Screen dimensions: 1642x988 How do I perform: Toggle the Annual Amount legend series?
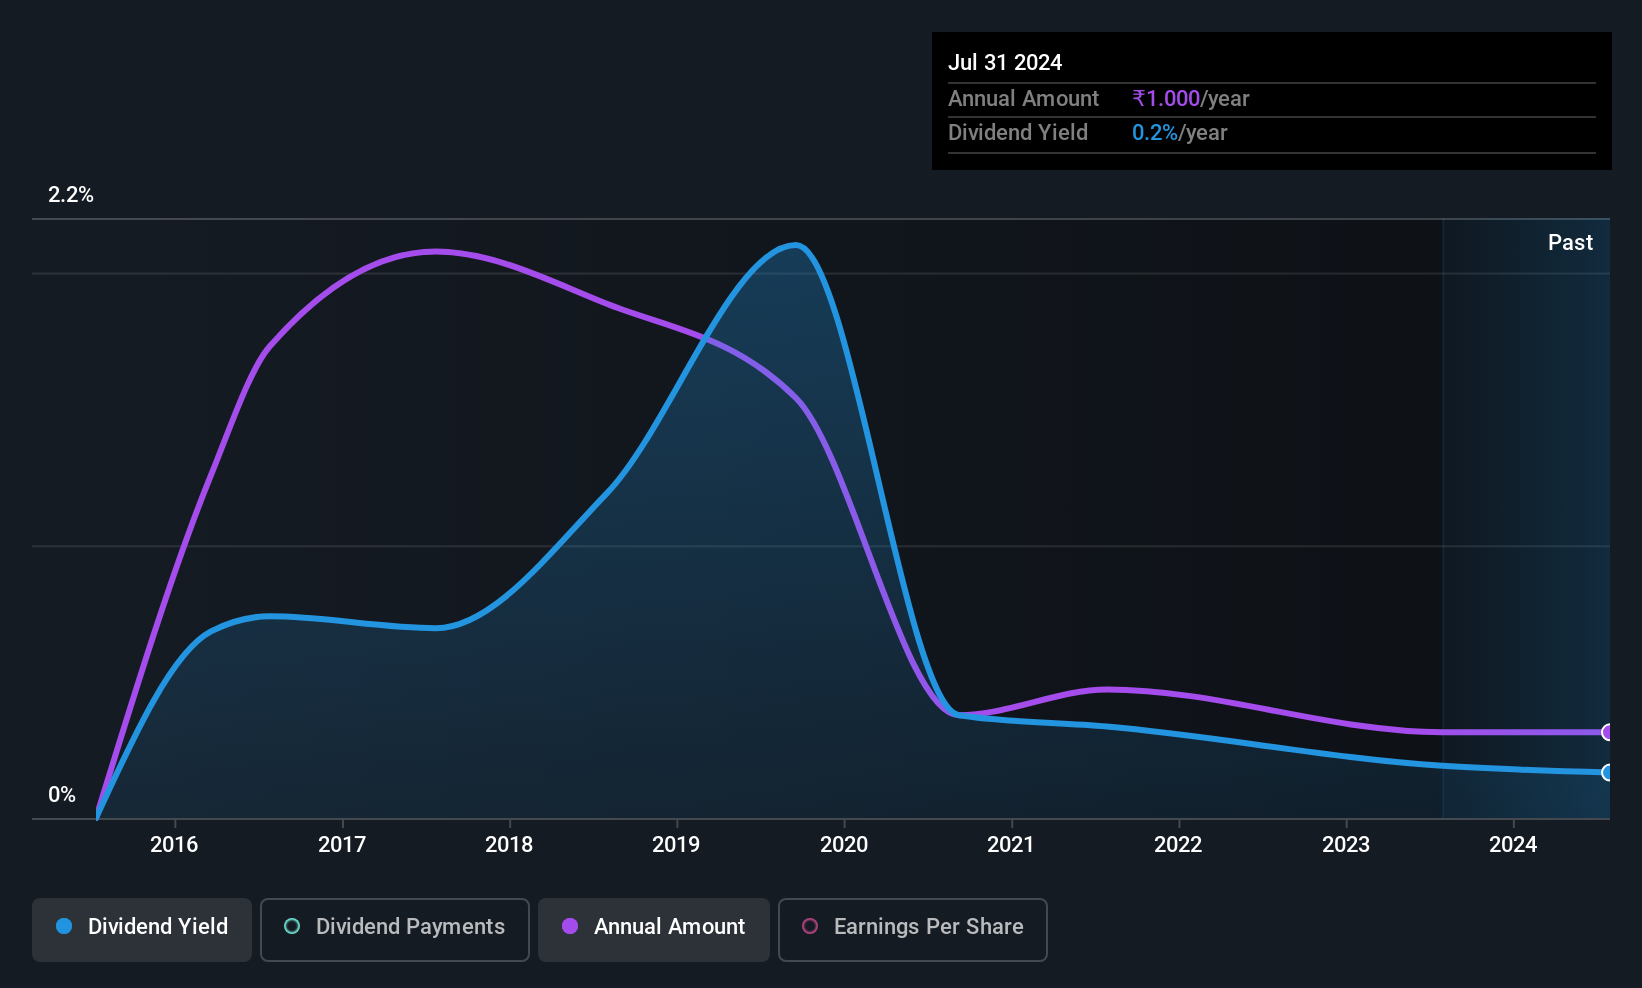(x=654, y=930)
